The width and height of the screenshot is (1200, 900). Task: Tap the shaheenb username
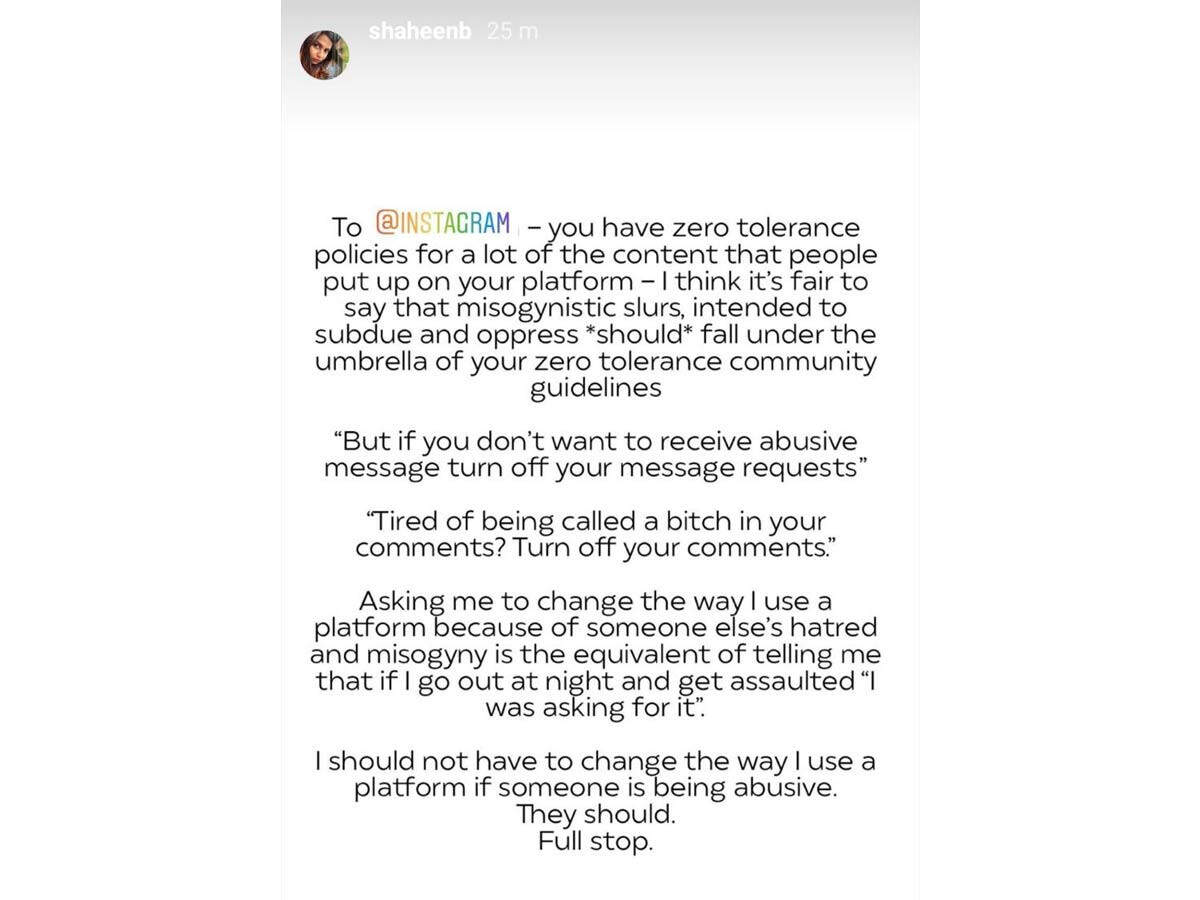422,31
